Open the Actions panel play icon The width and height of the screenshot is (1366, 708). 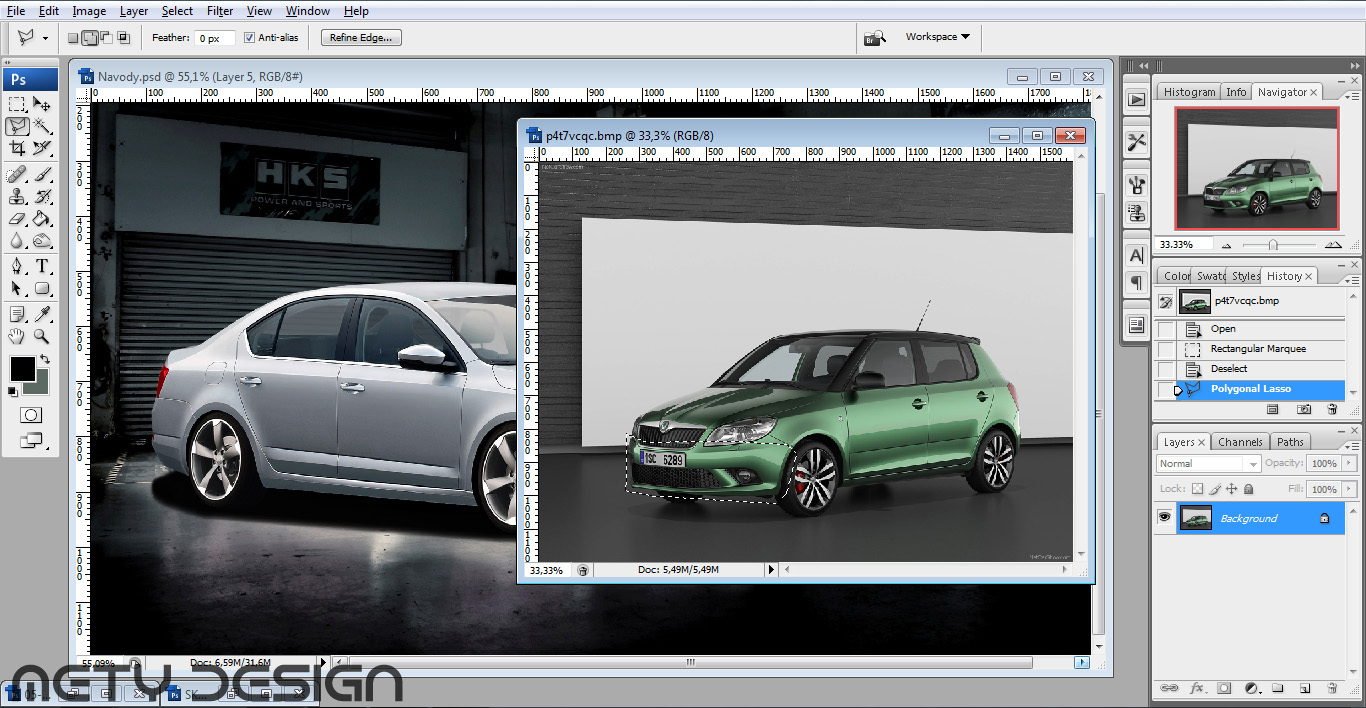click(1136, 99)
